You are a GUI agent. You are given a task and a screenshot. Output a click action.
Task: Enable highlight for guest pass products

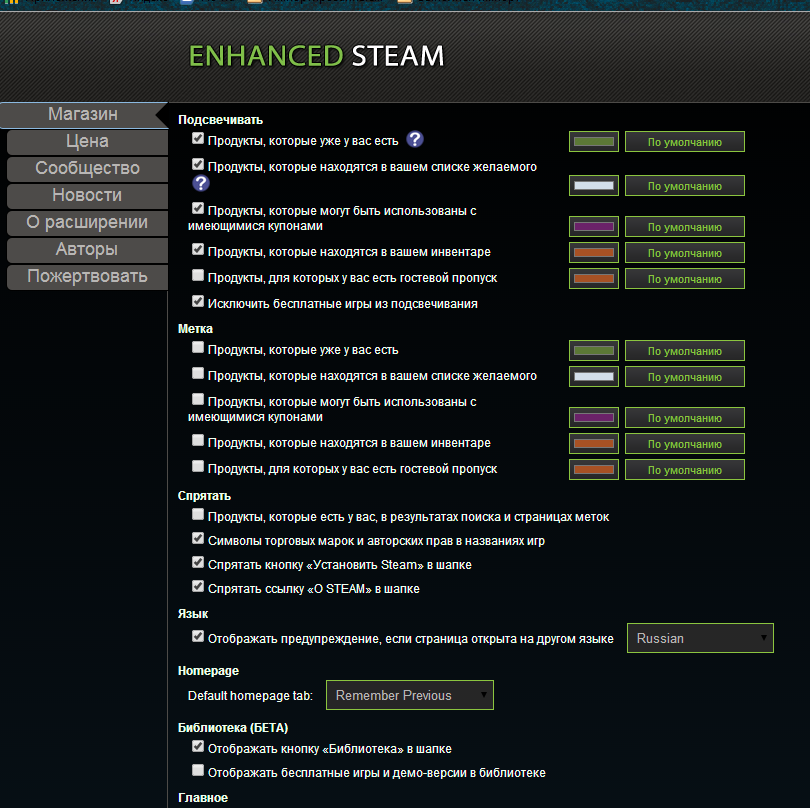[198, 275]
